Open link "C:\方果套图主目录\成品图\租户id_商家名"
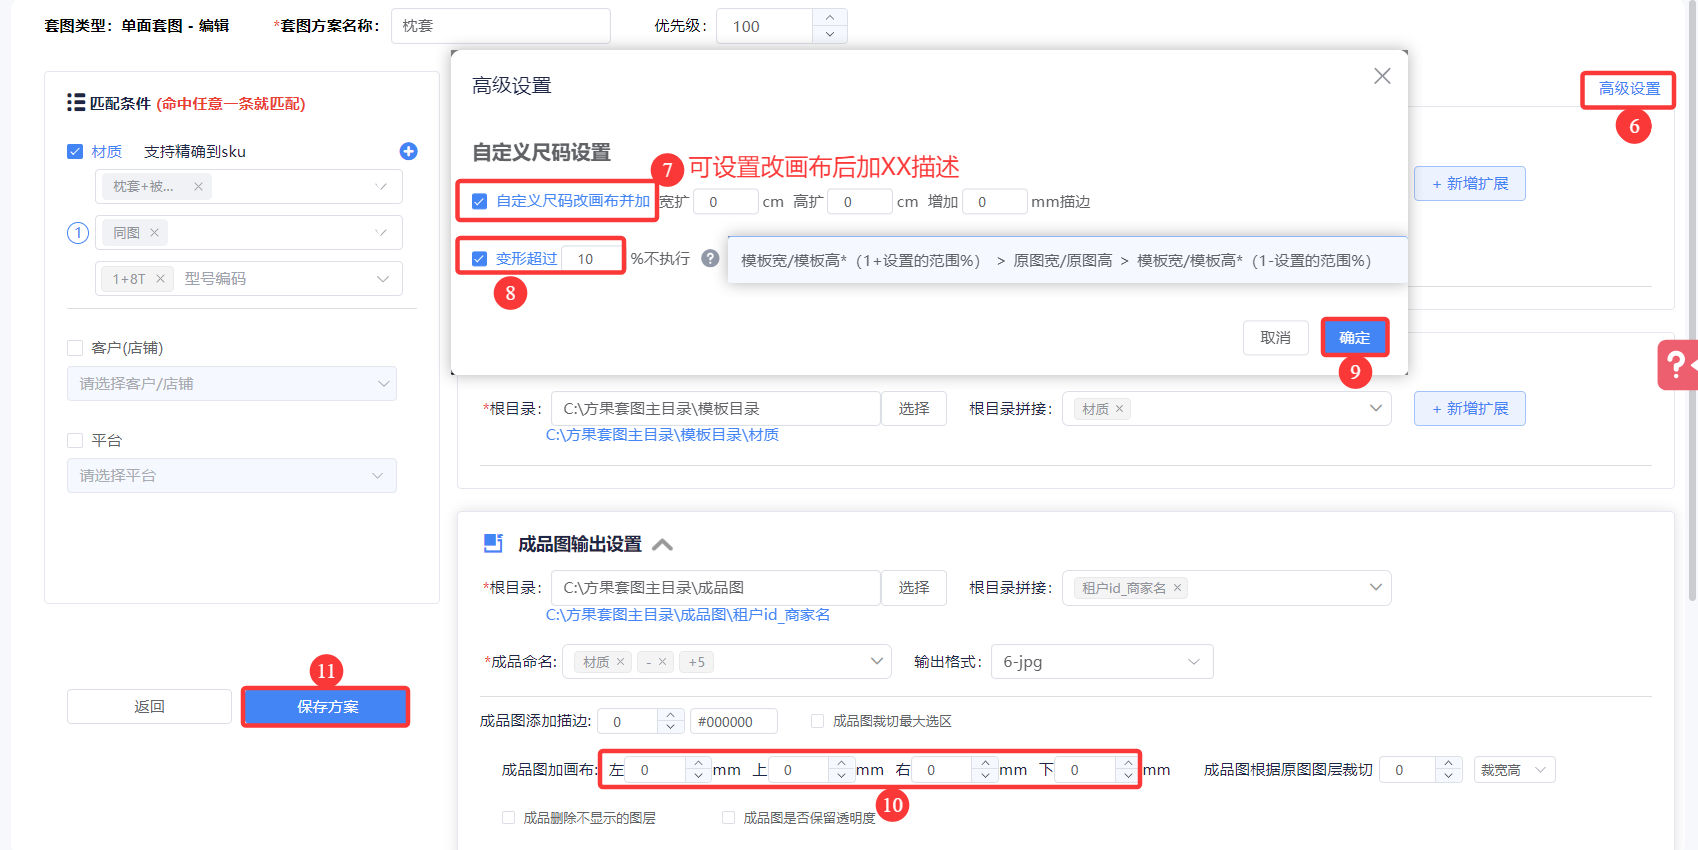The image size is (1698, 850). click(x=688, y=615)
